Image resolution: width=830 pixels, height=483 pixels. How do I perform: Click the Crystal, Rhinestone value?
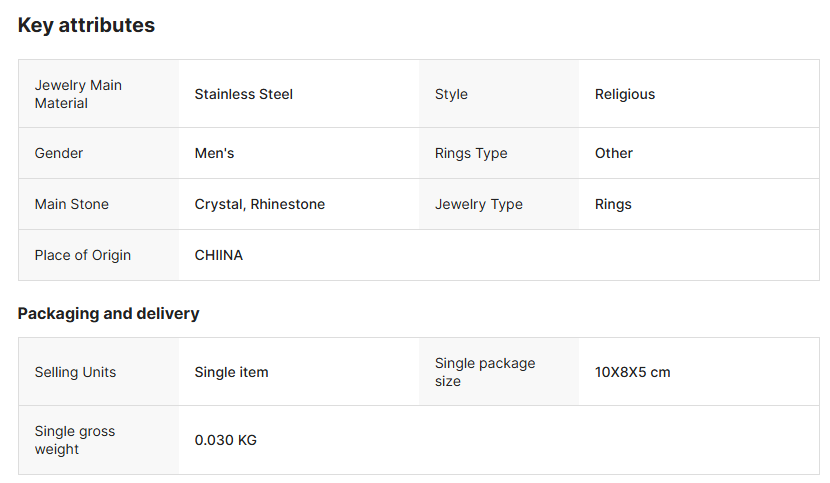point(260,204)
